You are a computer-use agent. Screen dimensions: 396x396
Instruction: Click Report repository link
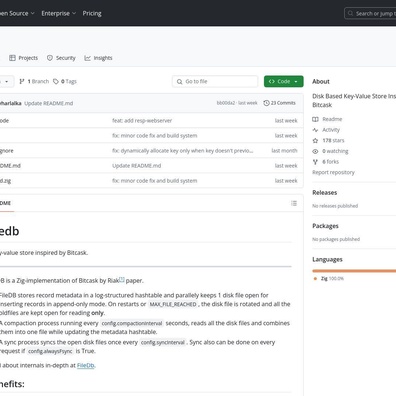pyautogui.click(x=333, y=172)
